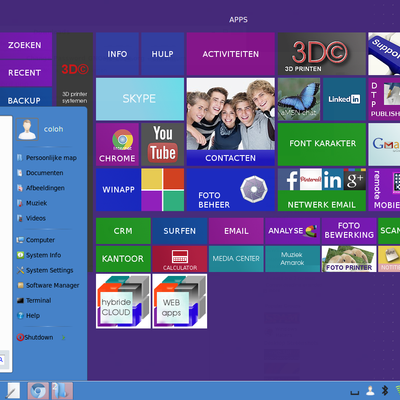Open the DTP Publish tile
The image size is (400, 400).
[x=384, y=99]
